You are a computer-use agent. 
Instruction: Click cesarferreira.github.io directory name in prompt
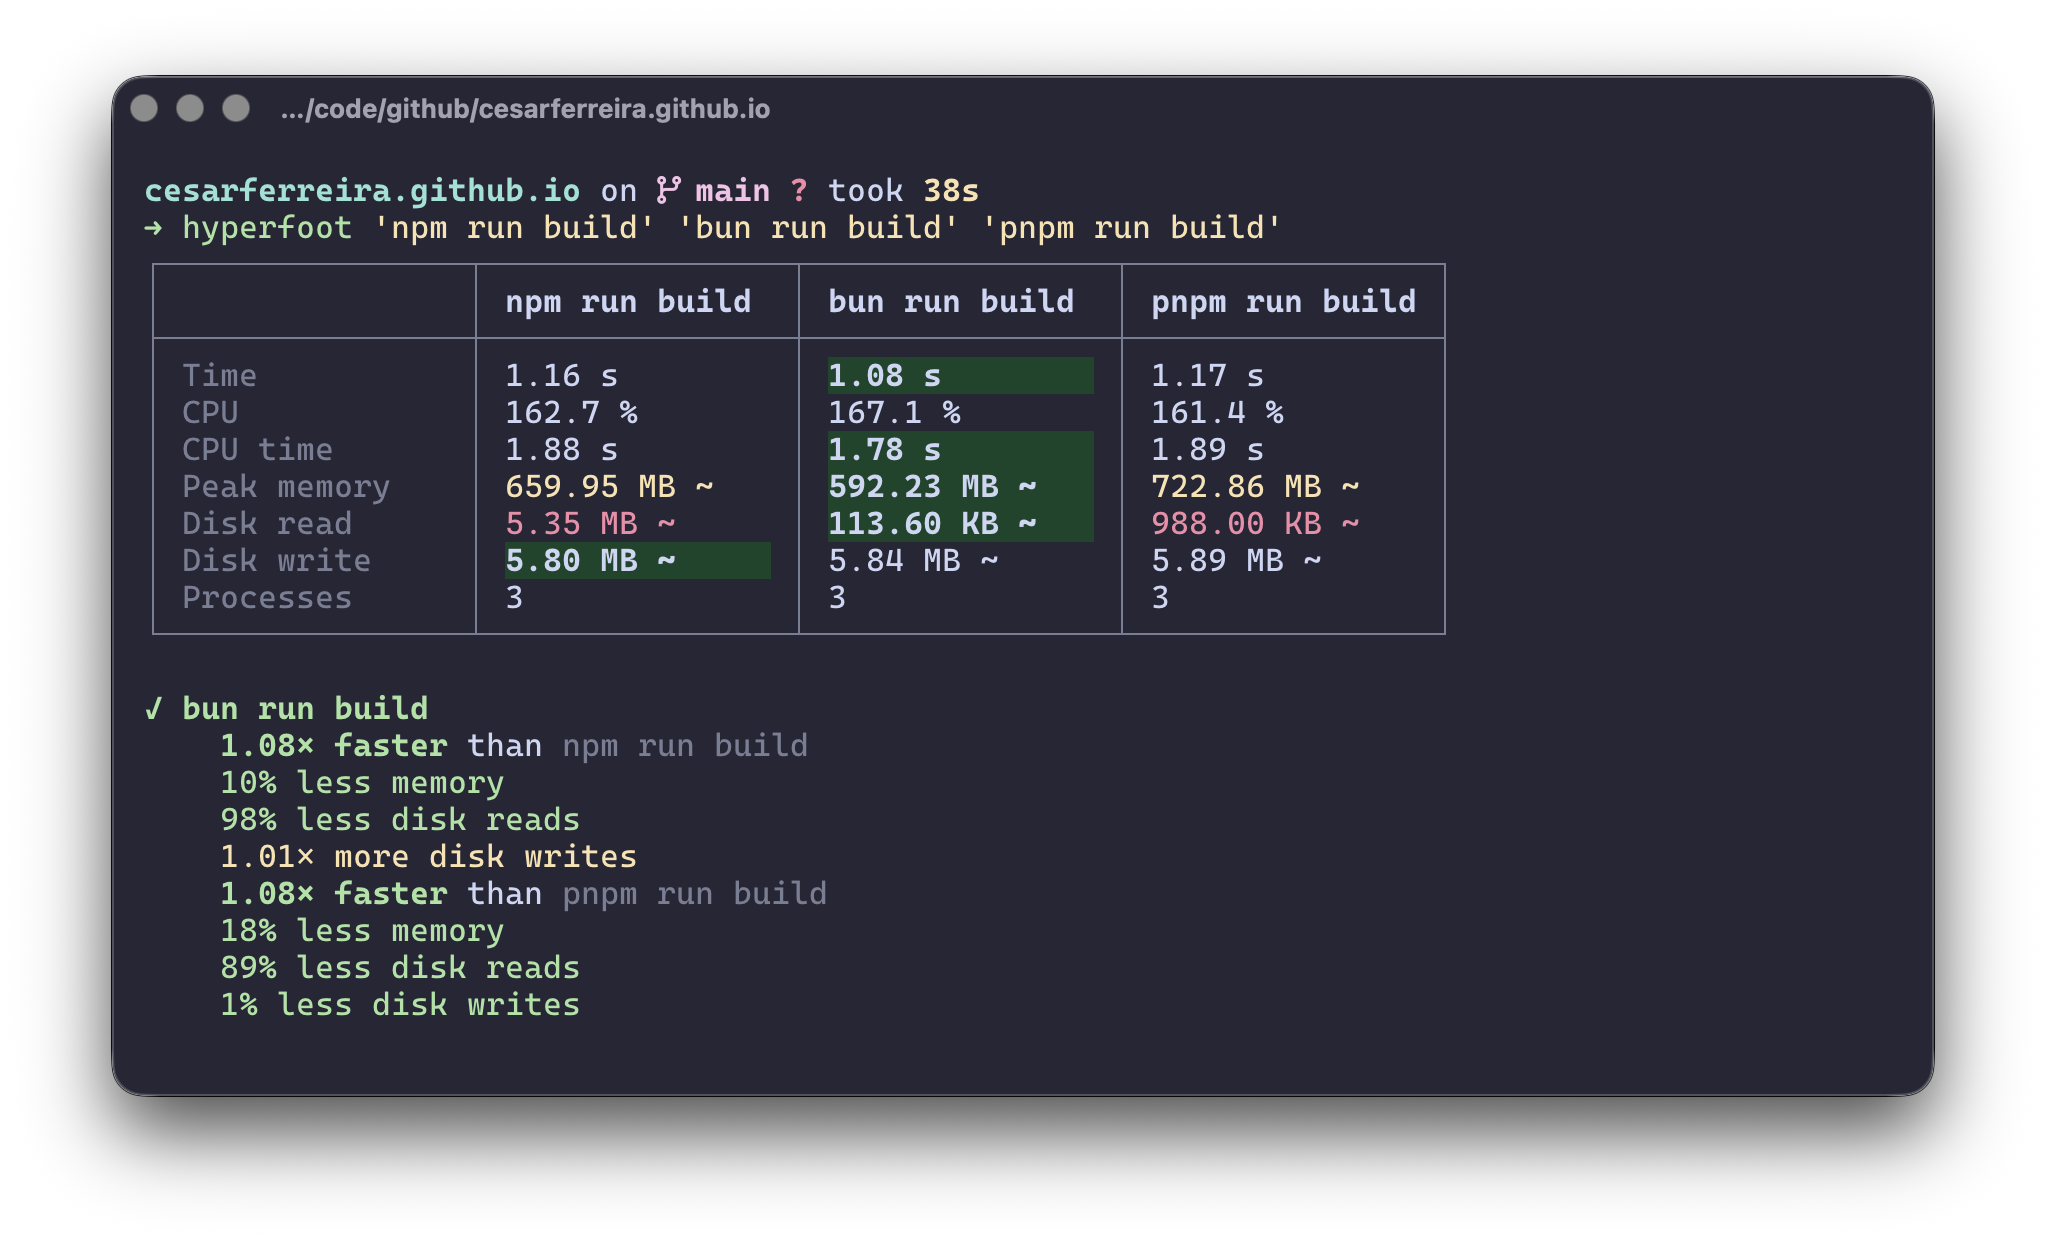[x=362, y=190]
